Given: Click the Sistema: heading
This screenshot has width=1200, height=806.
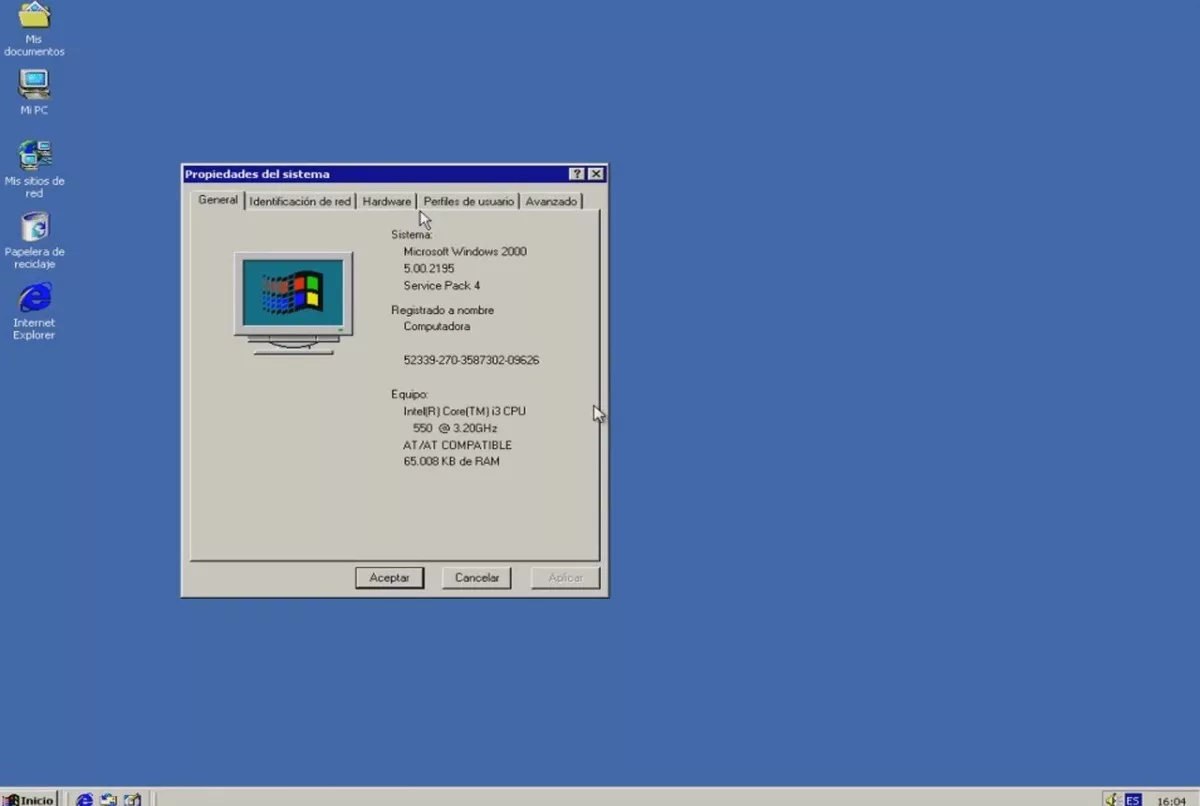Looking at the screenshot, I should pos(411,235).
